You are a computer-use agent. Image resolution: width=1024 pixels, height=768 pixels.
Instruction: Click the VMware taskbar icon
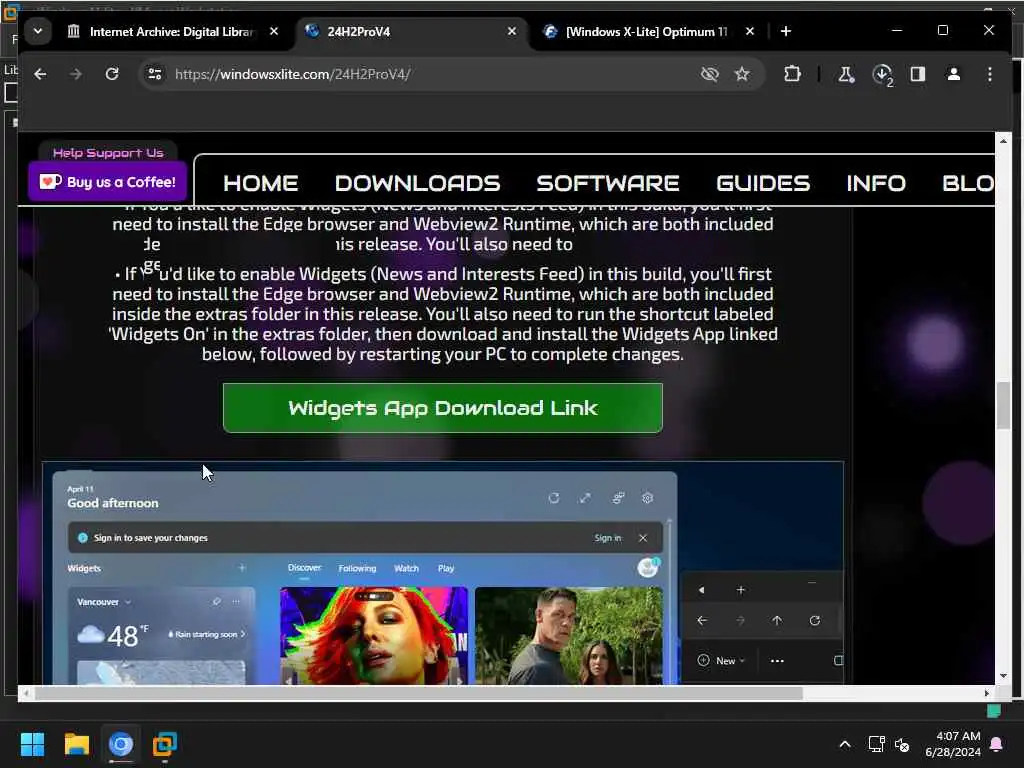coord(165,744)
